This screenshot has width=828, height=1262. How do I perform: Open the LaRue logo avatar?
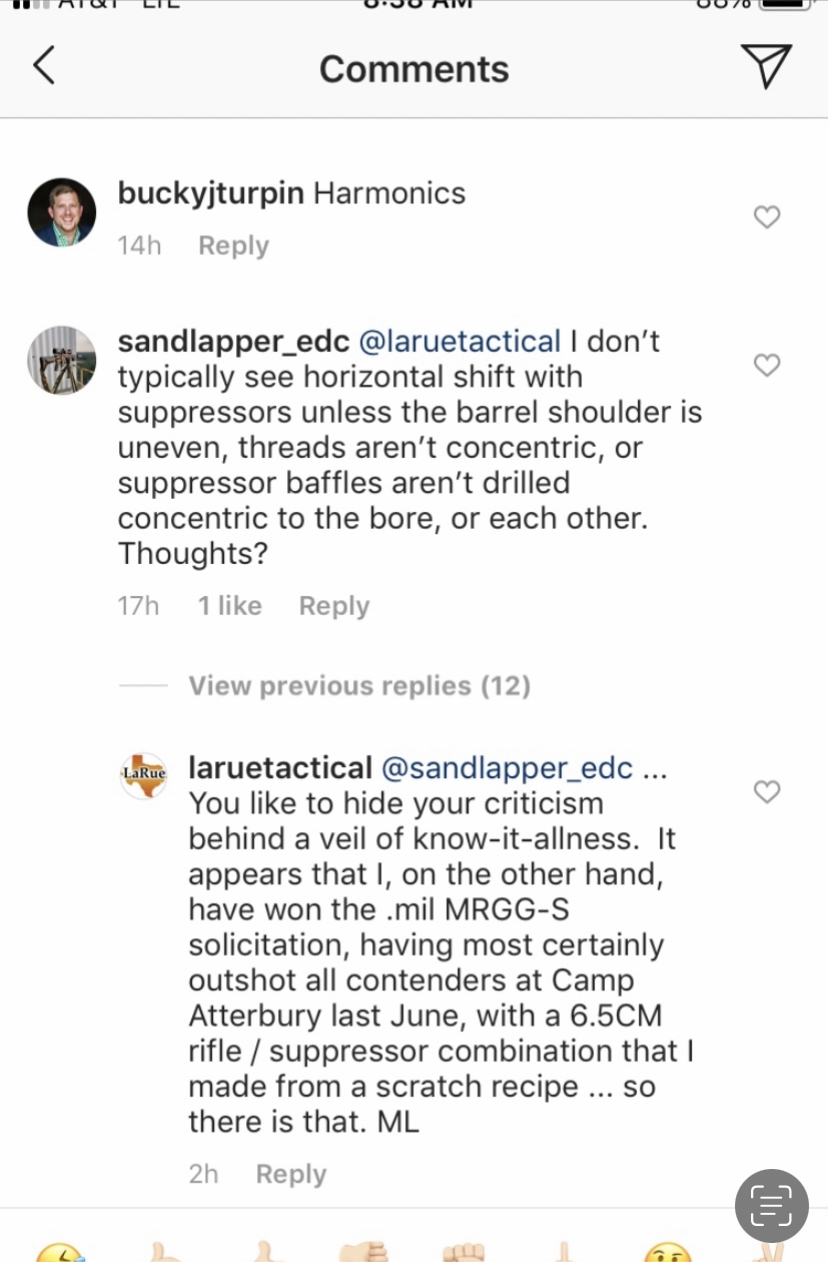coord(144,776)
